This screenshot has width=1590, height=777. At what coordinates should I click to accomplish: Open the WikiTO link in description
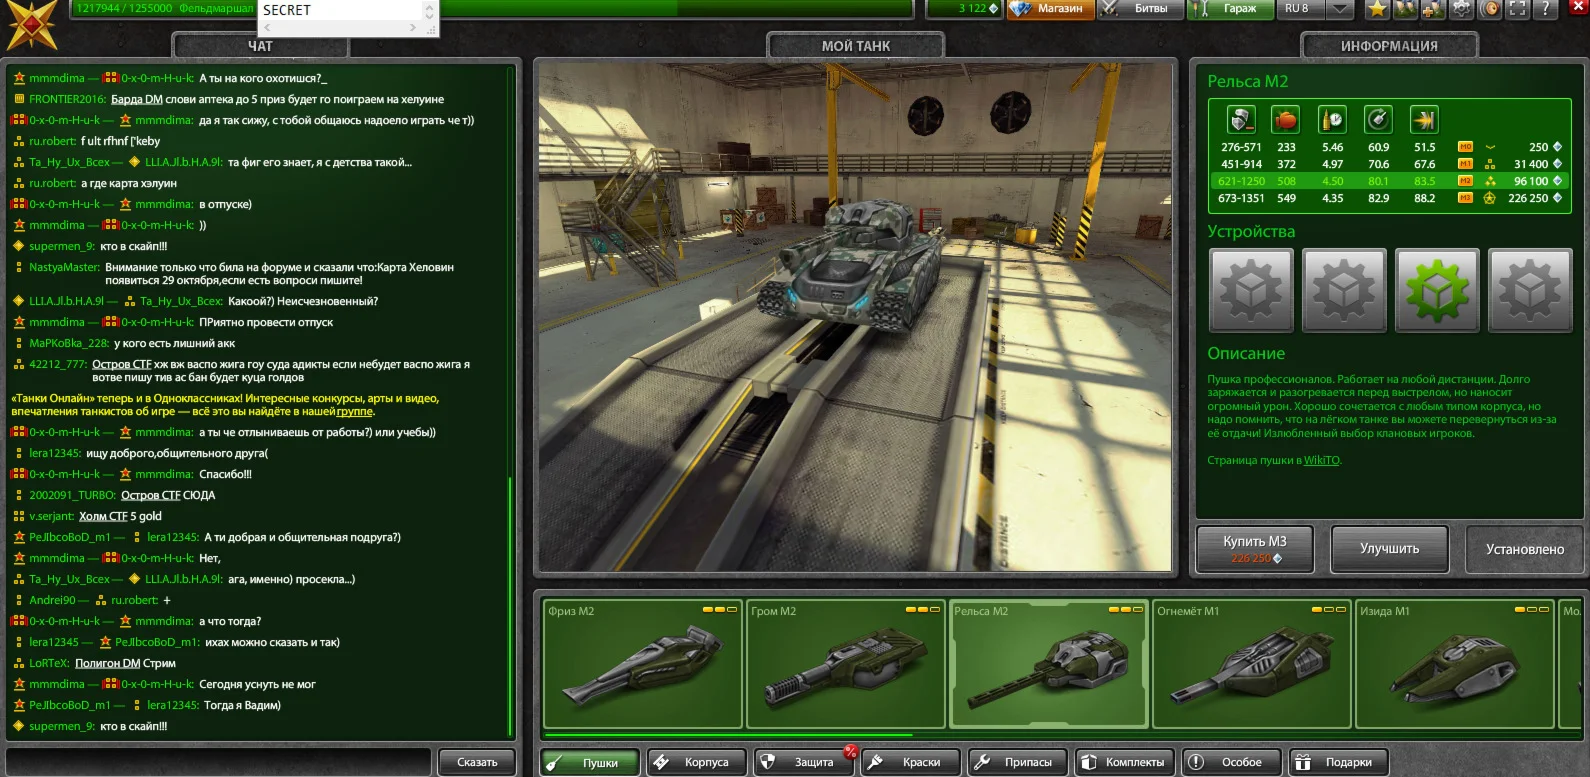tap(1321, 461)
